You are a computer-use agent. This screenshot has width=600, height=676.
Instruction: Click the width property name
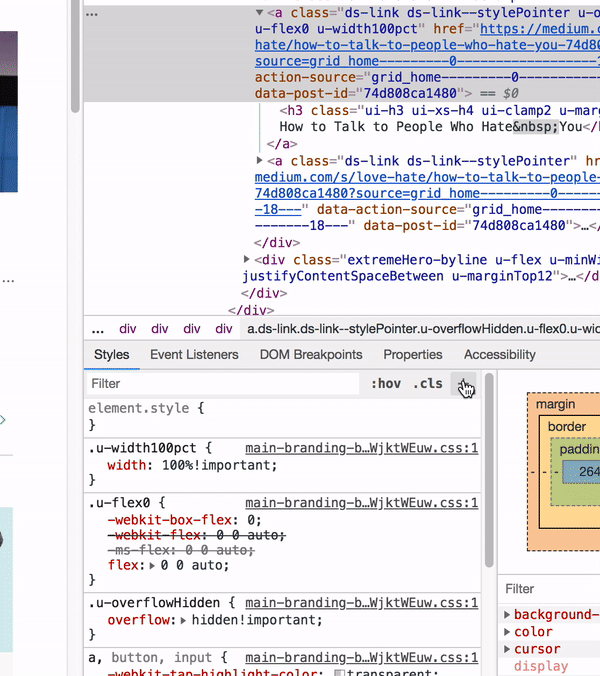click(127, 465)
